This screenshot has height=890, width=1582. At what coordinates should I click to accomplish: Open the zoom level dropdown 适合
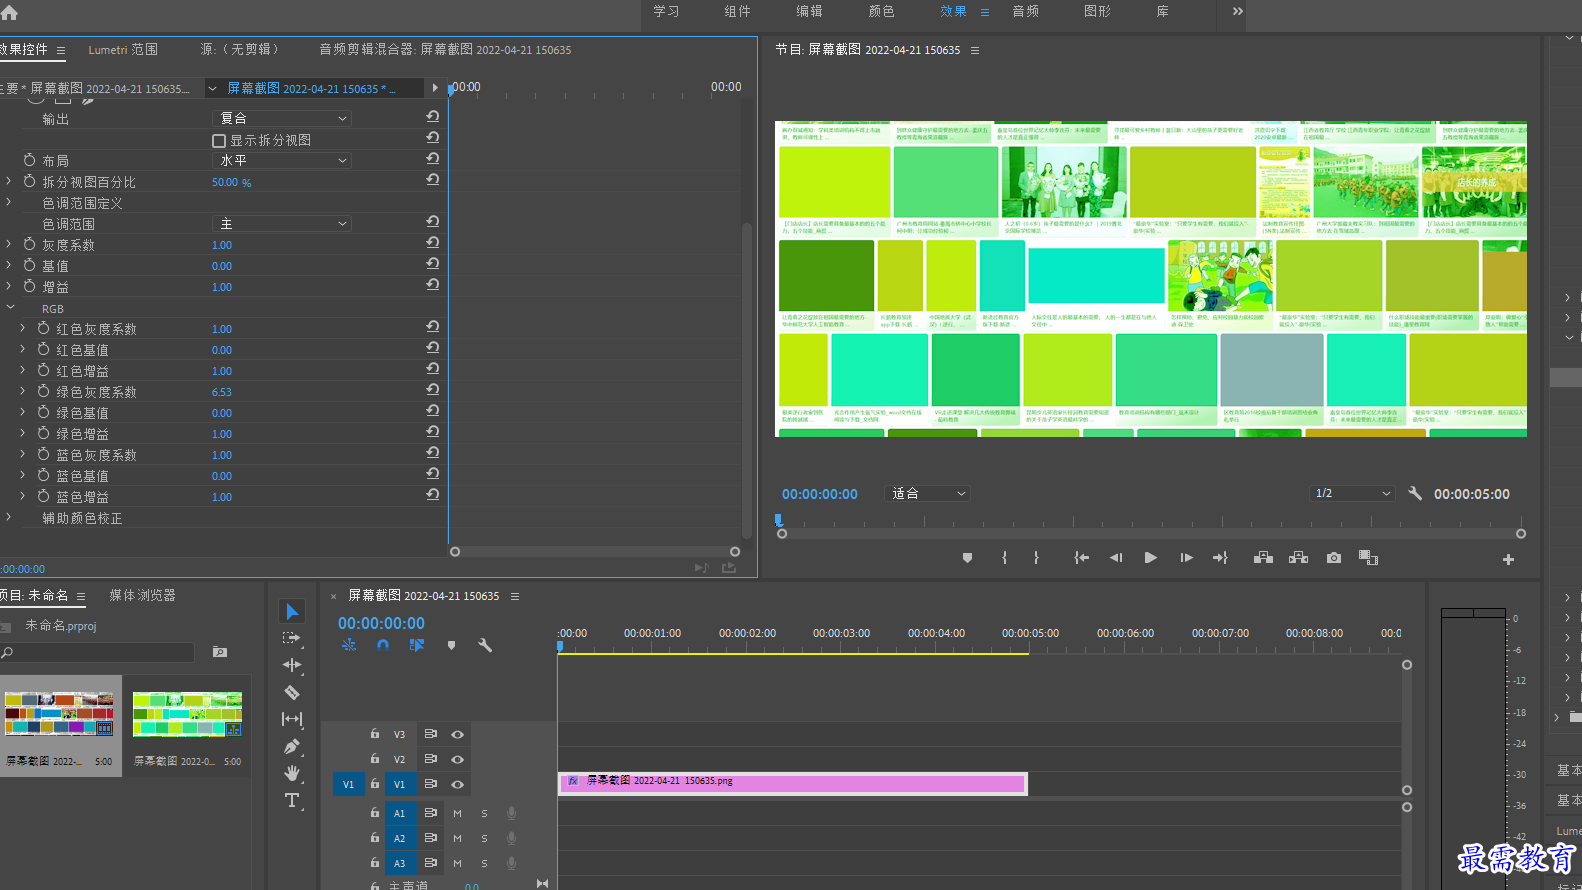tap(928, 493)
